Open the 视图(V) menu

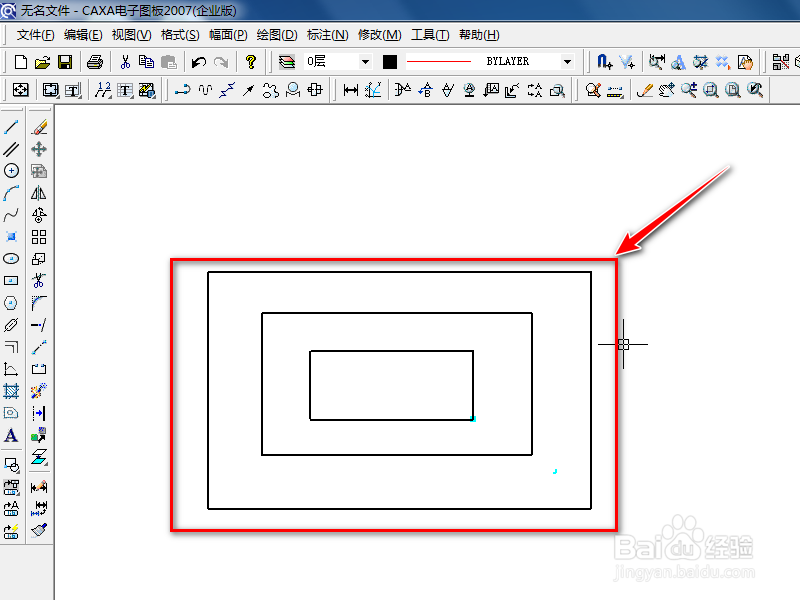pyautogui.click(x=132, y=35)
